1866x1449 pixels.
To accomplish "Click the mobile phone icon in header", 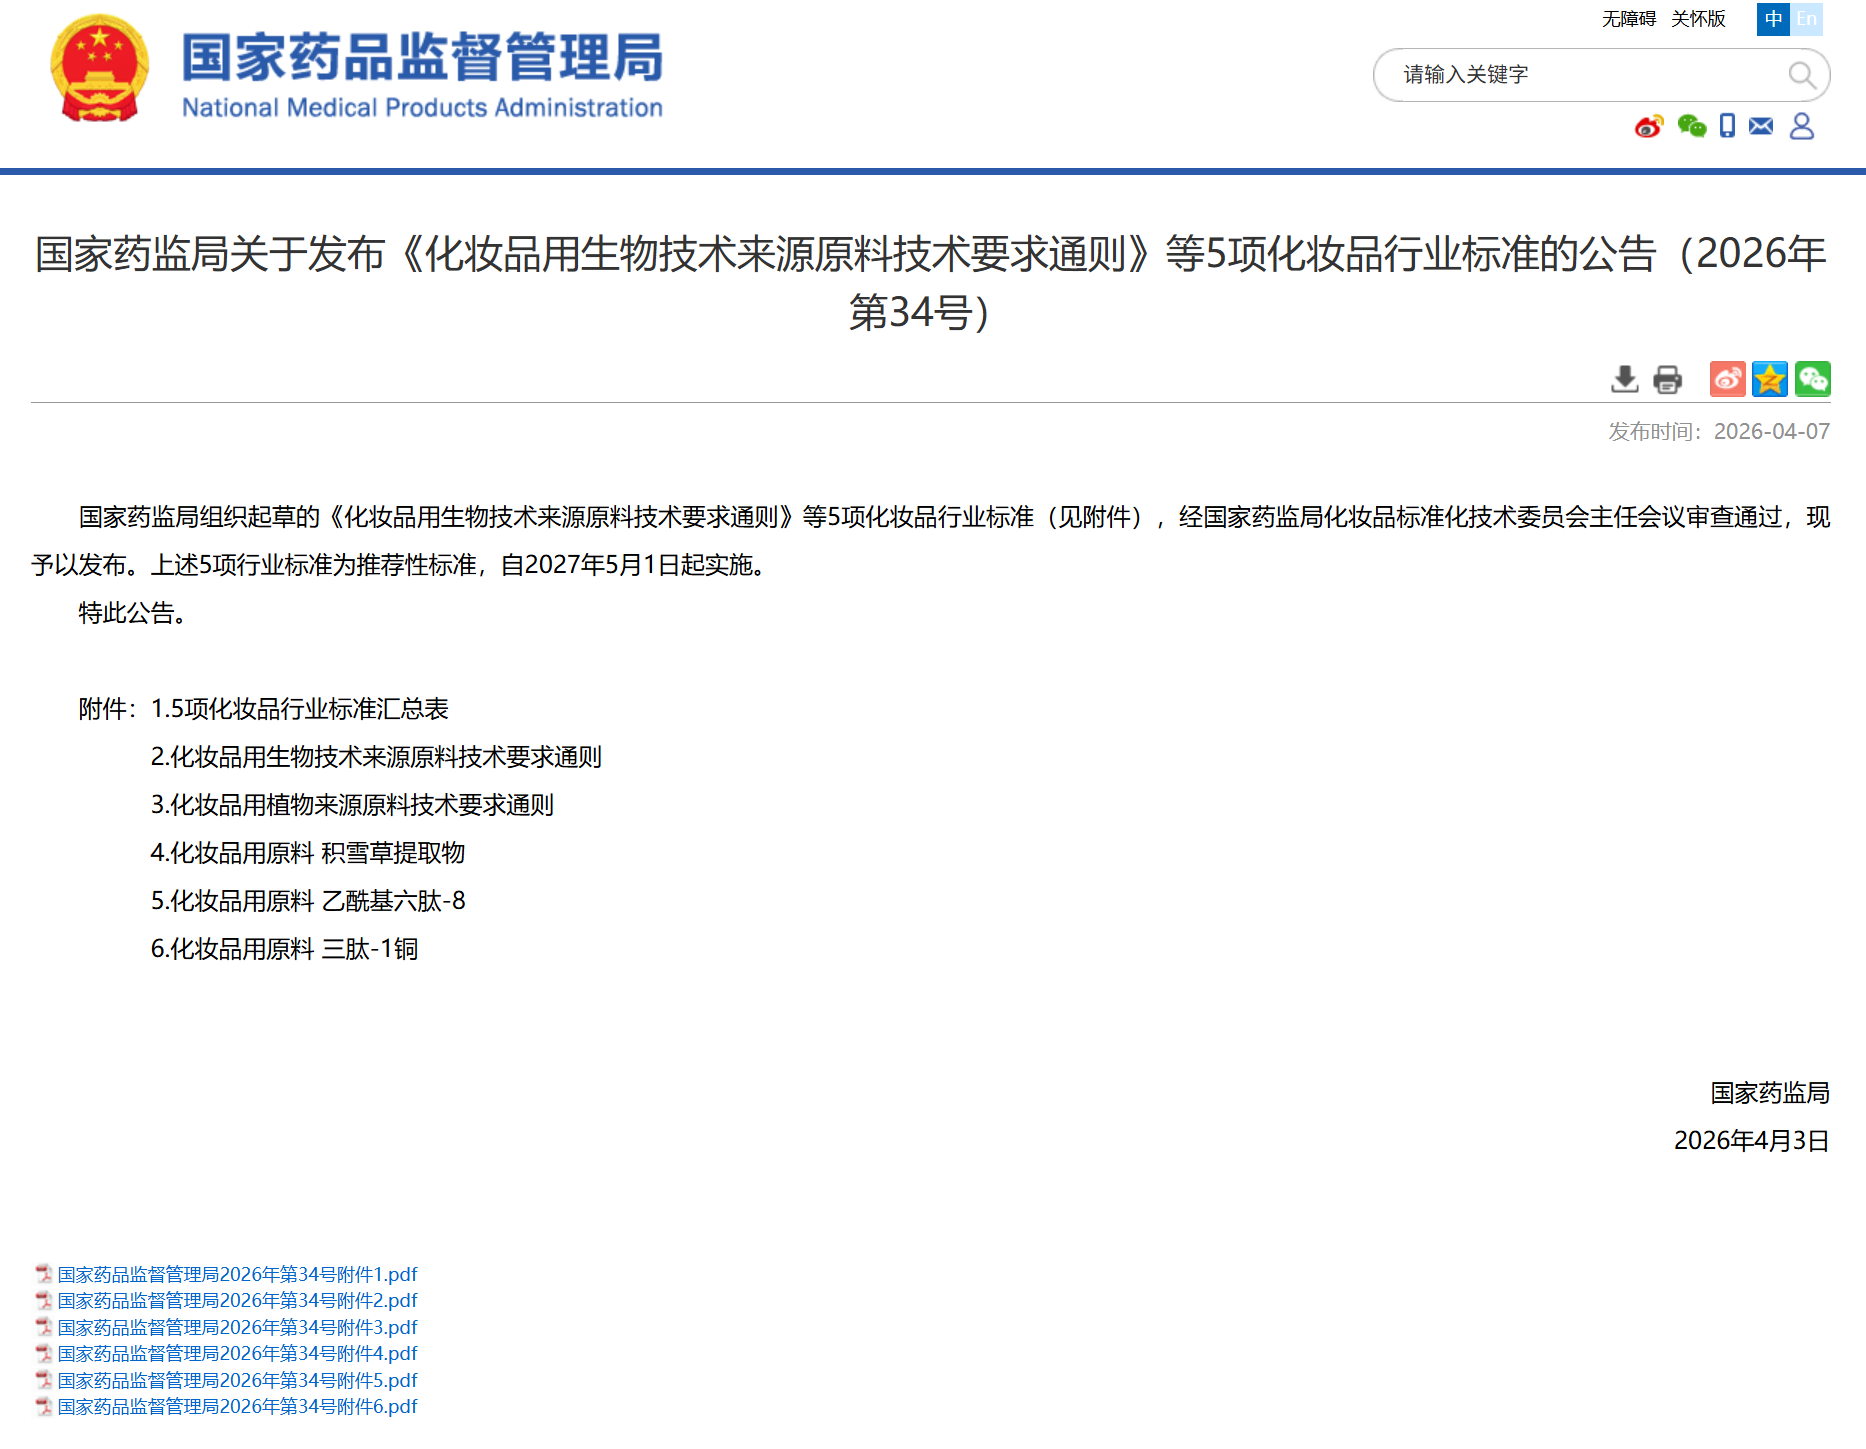I will click(1727, 126).
